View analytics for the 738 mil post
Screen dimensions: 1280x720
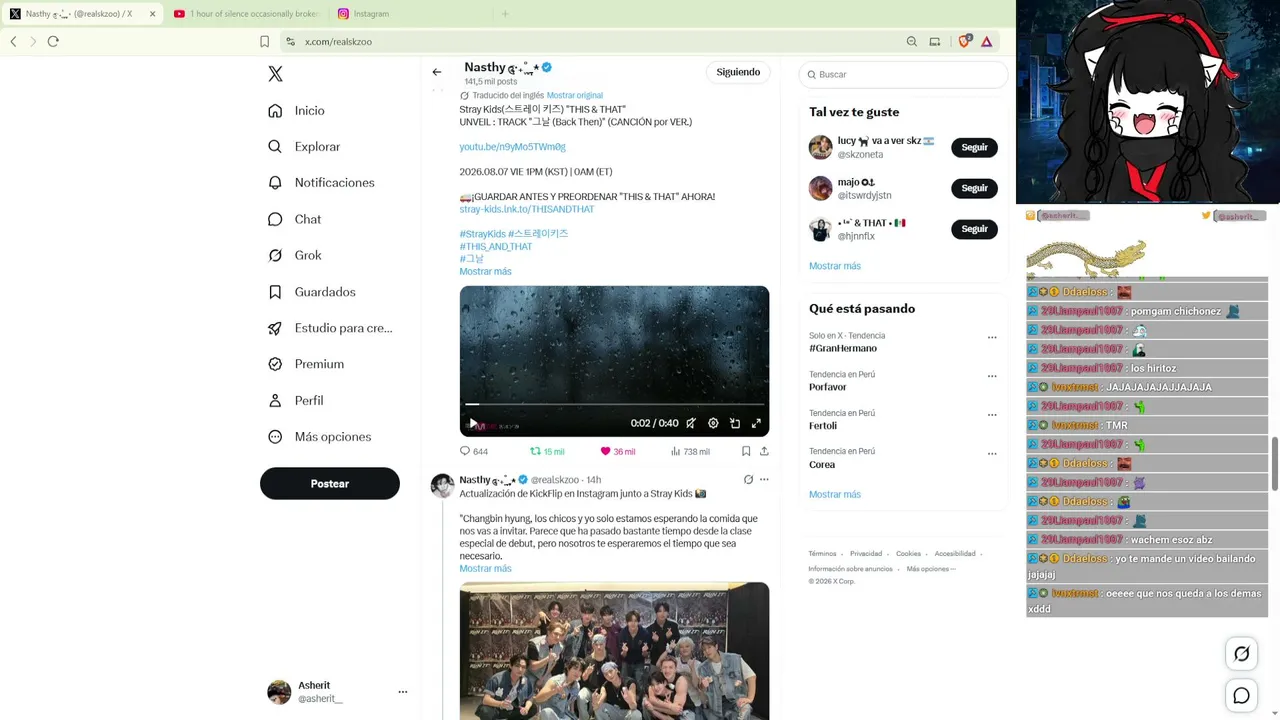click(690, 451)
